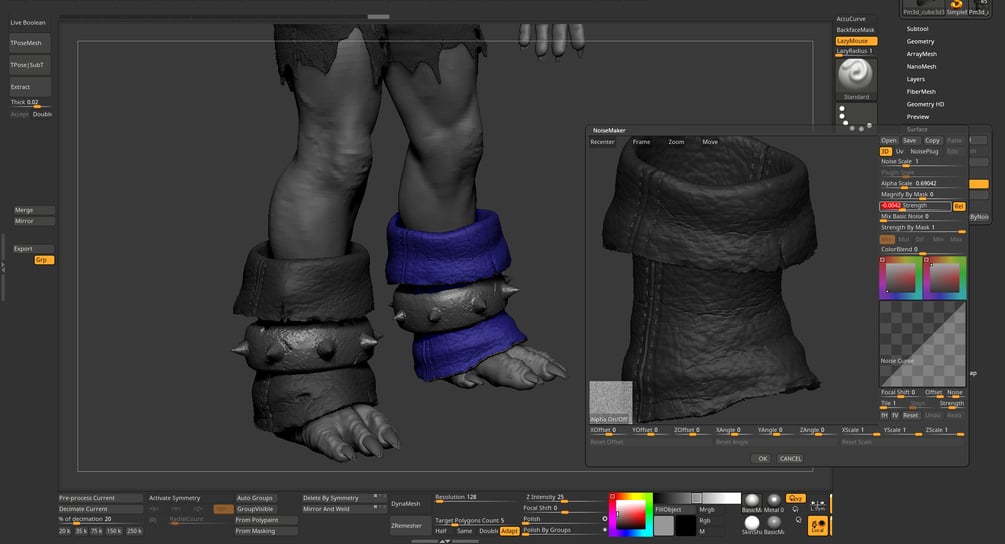
Task: Open the Dots stroke type icon
Action: [856, 118]
